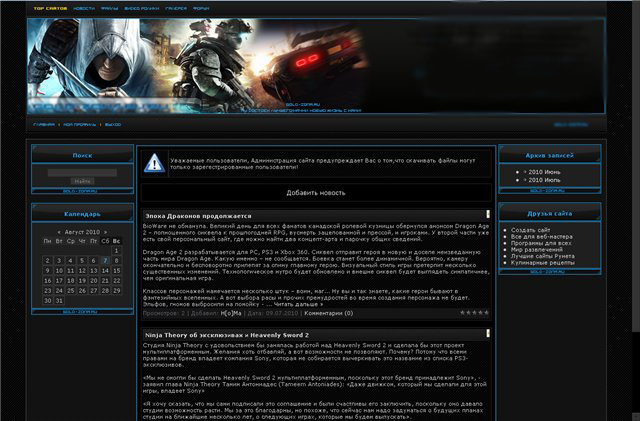Open Программы для всех link
640x421 pixels.
point(541,243)
